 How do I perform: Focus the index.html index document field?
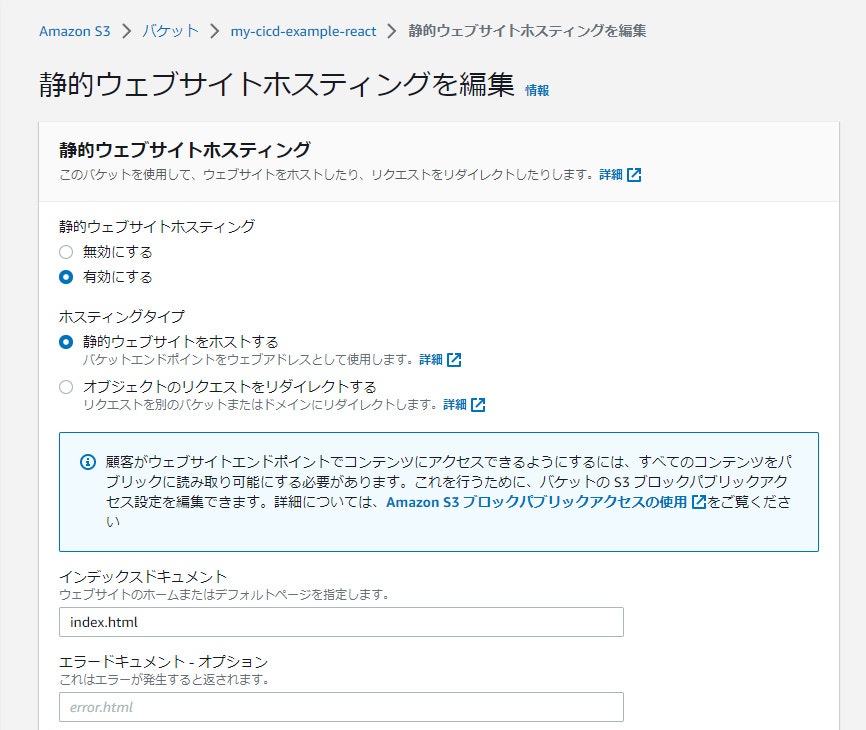click(x=341, y=622)
